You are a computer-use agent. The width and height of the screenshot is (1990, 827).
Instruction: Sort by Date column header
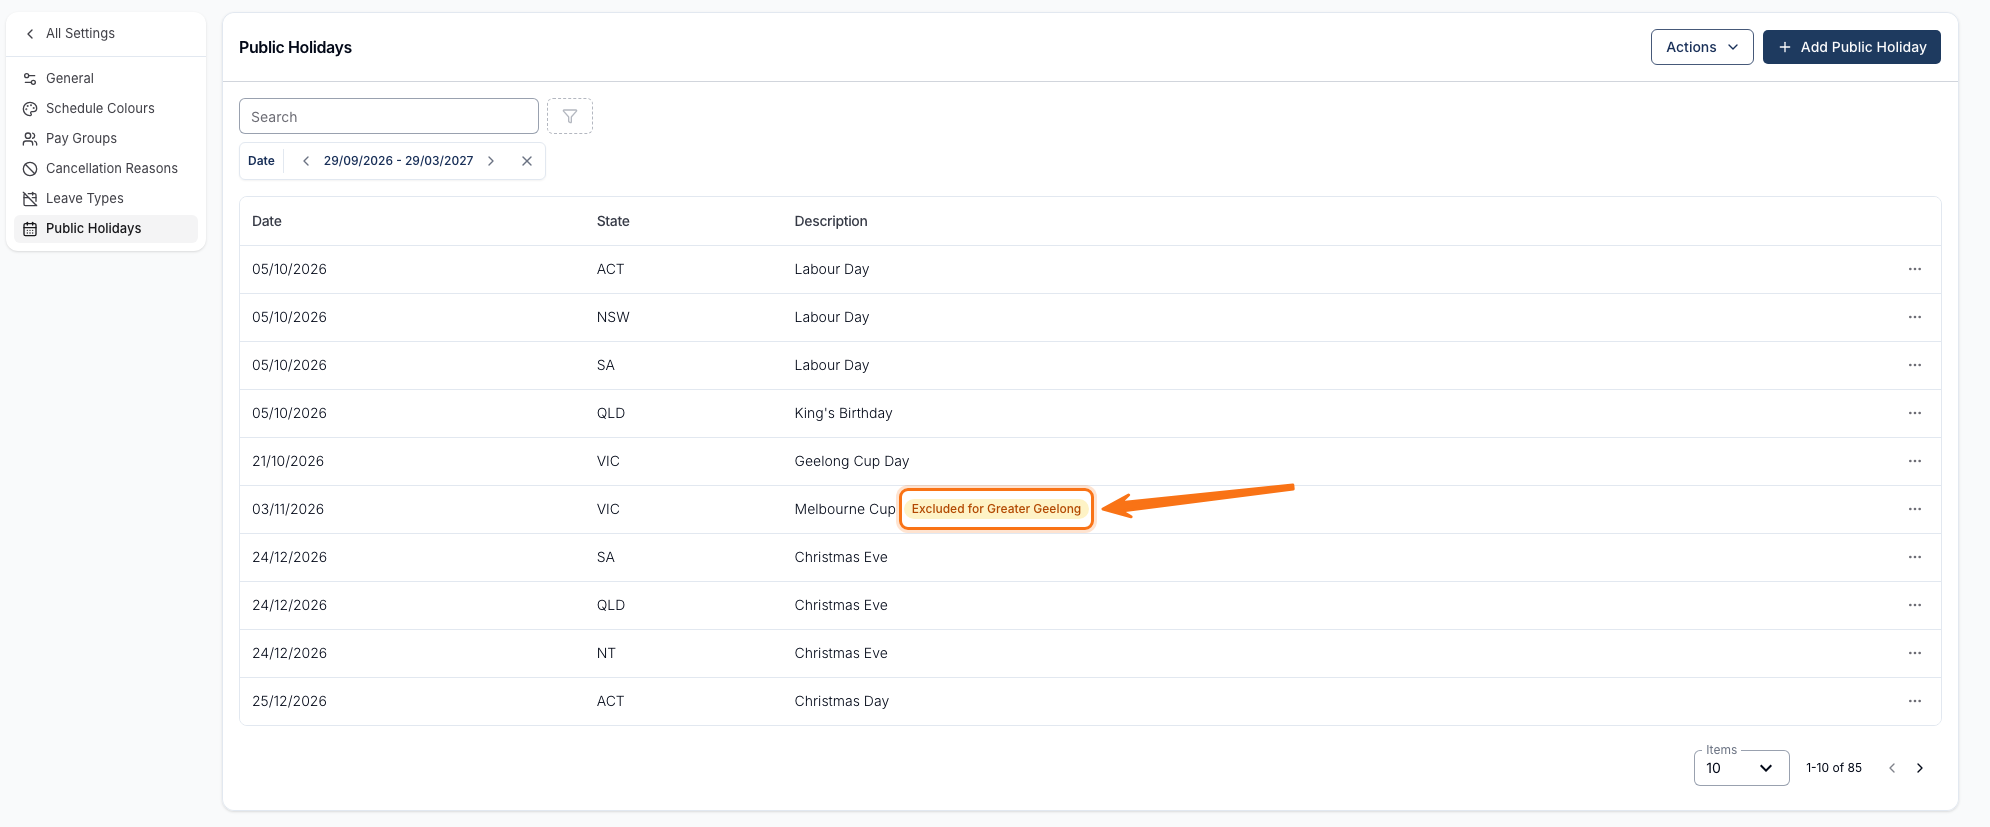267,221
